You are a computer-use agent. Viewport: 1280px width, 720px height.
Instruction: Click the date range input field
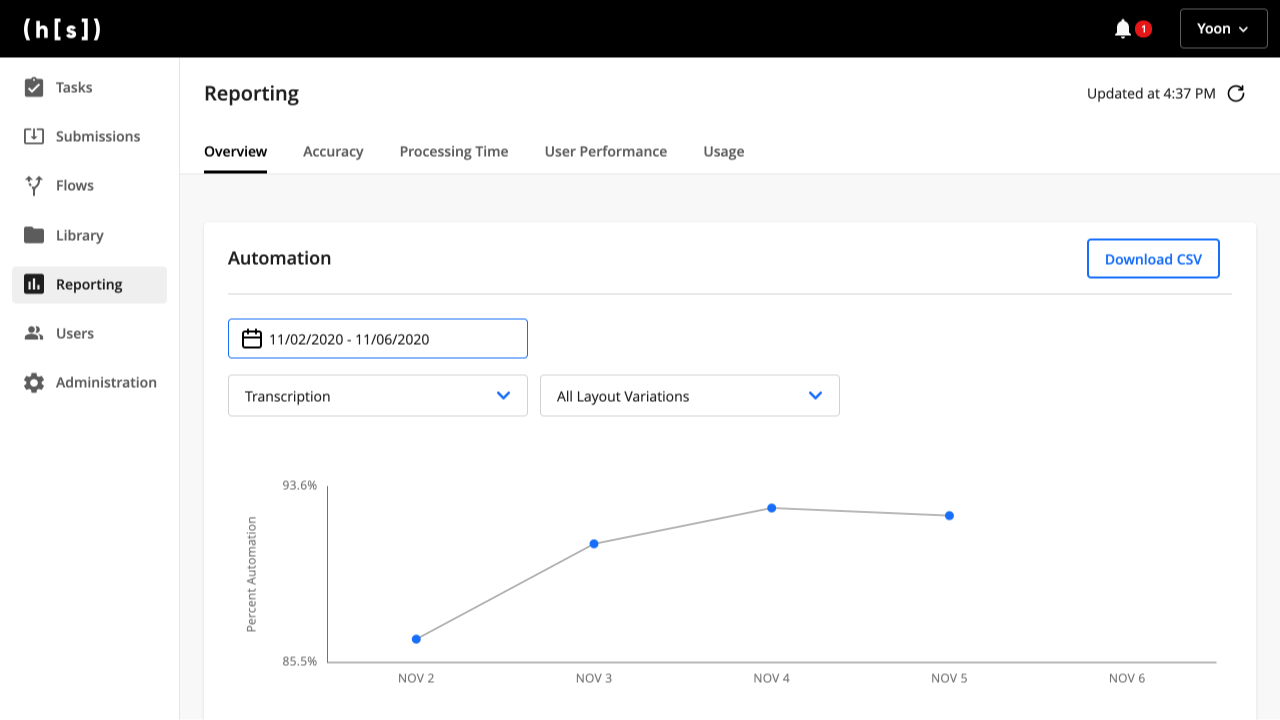coord(390,339)
